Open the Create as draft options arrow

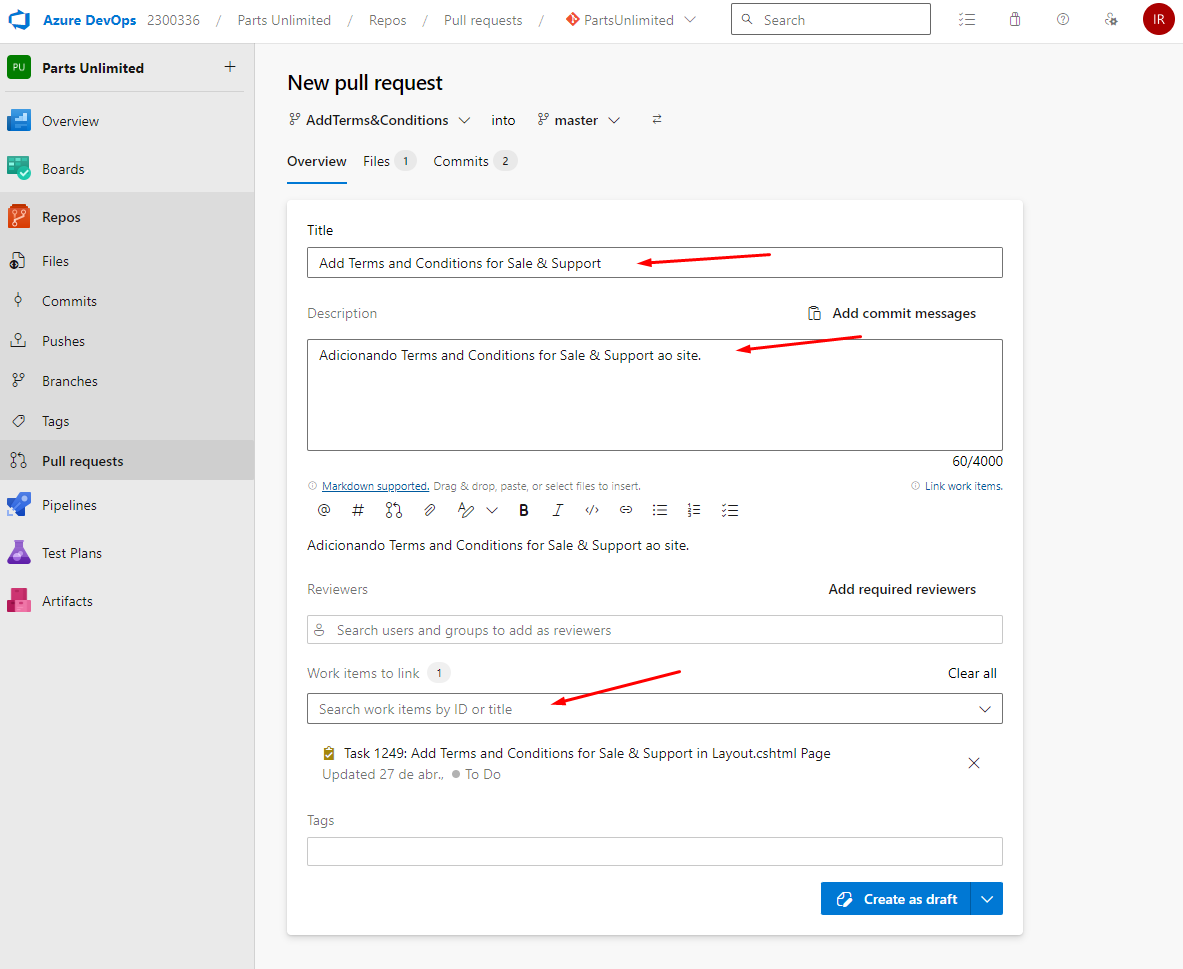tap(987, 899)
